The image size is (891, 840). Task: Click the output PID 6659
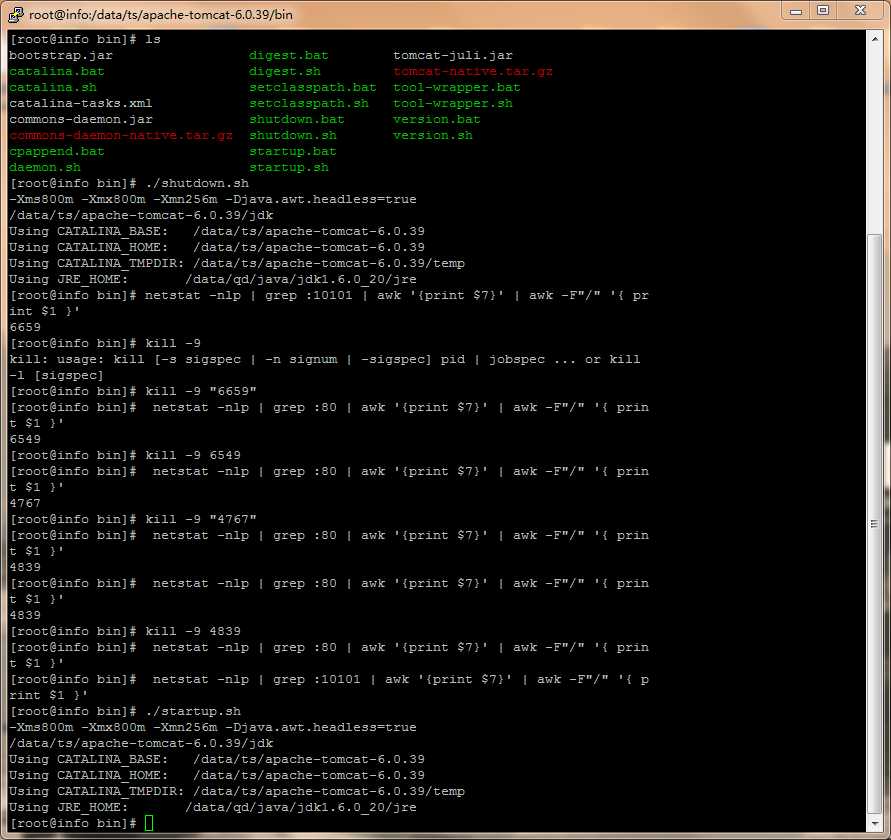[25, 327]
